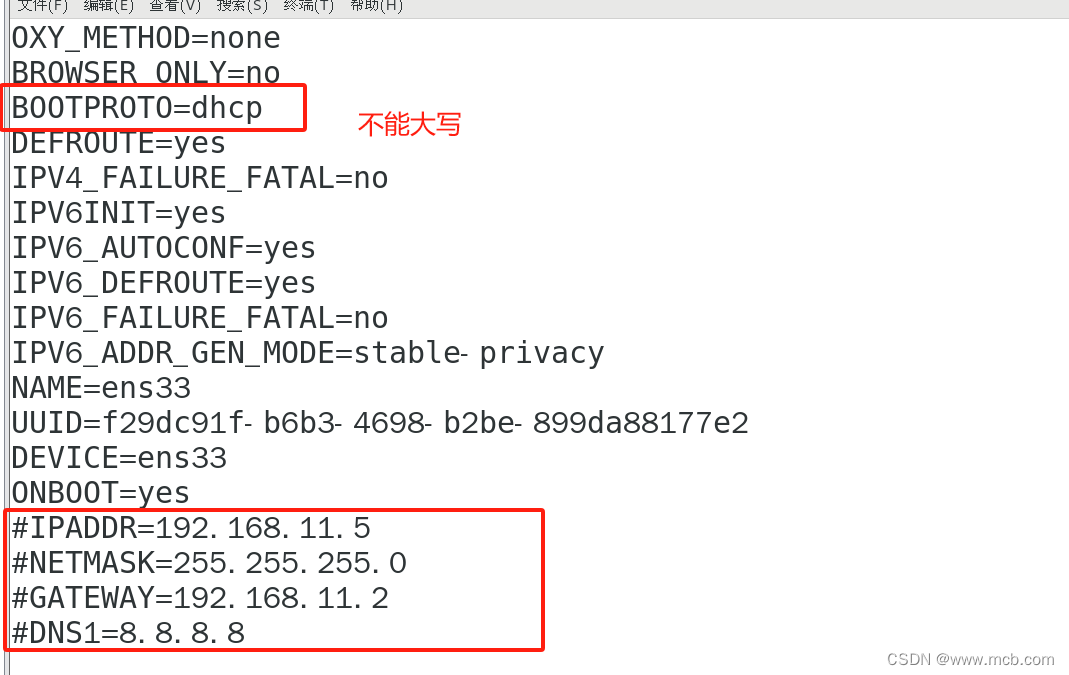
Task: Open the 帮助(H) help menu
Action: 376,7
